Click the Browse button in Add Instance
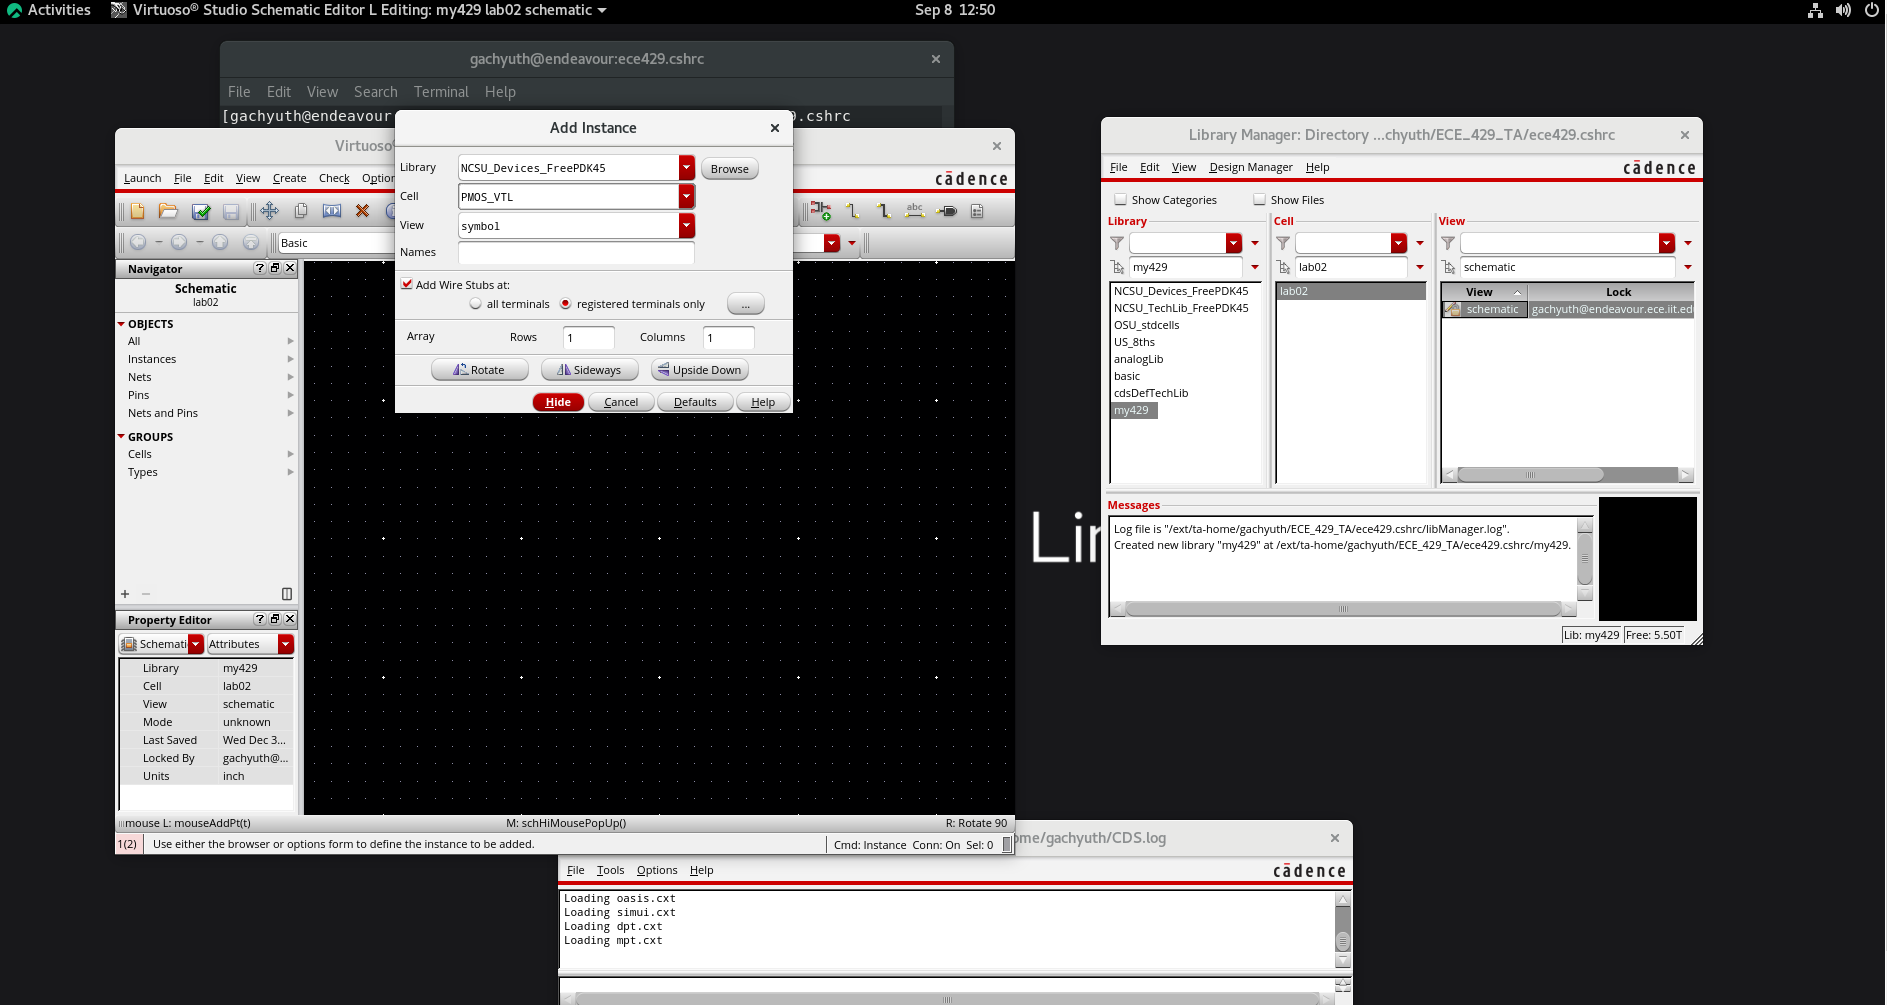Image resolution: width=1887 pixels, height=1005 pixels. (x=730, y=169)
